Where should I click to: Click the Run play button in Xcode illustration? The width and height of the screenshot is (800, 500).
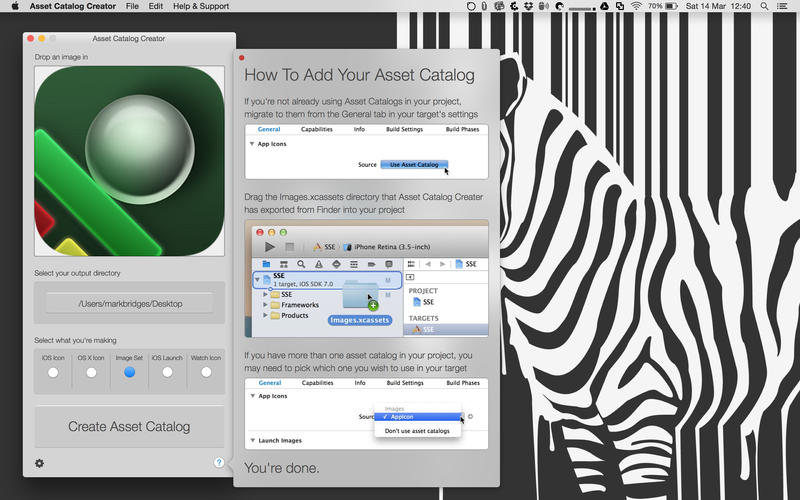(x=270, y=247)
